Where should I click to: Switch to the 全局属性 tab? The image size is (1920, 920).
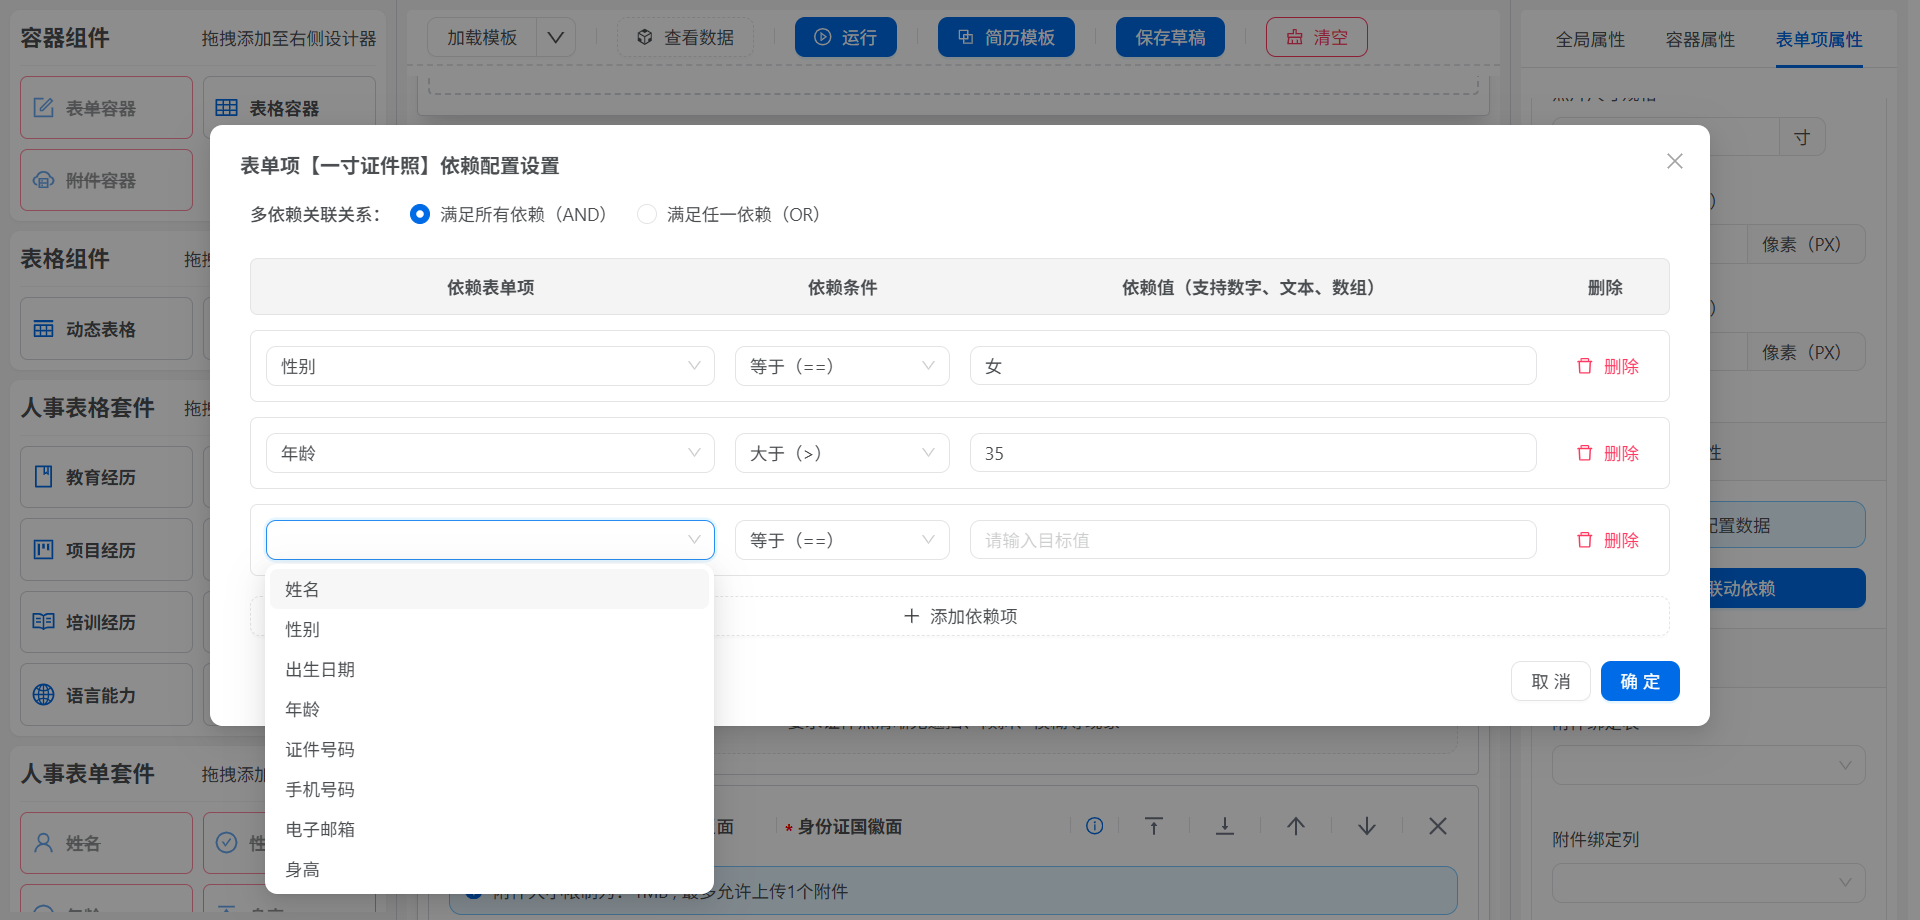coord(1590,40)
